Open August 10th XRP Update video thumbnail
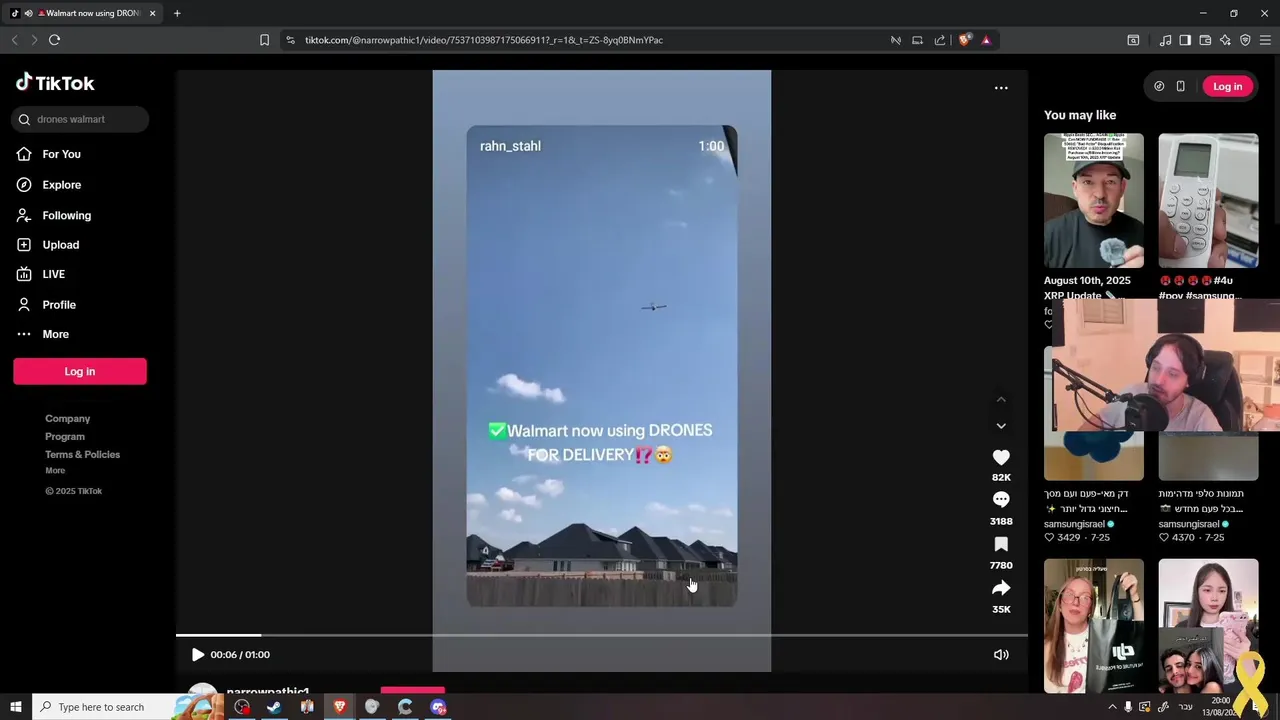The height and width of the screenshot is (720, 1280). [1094, 201]
